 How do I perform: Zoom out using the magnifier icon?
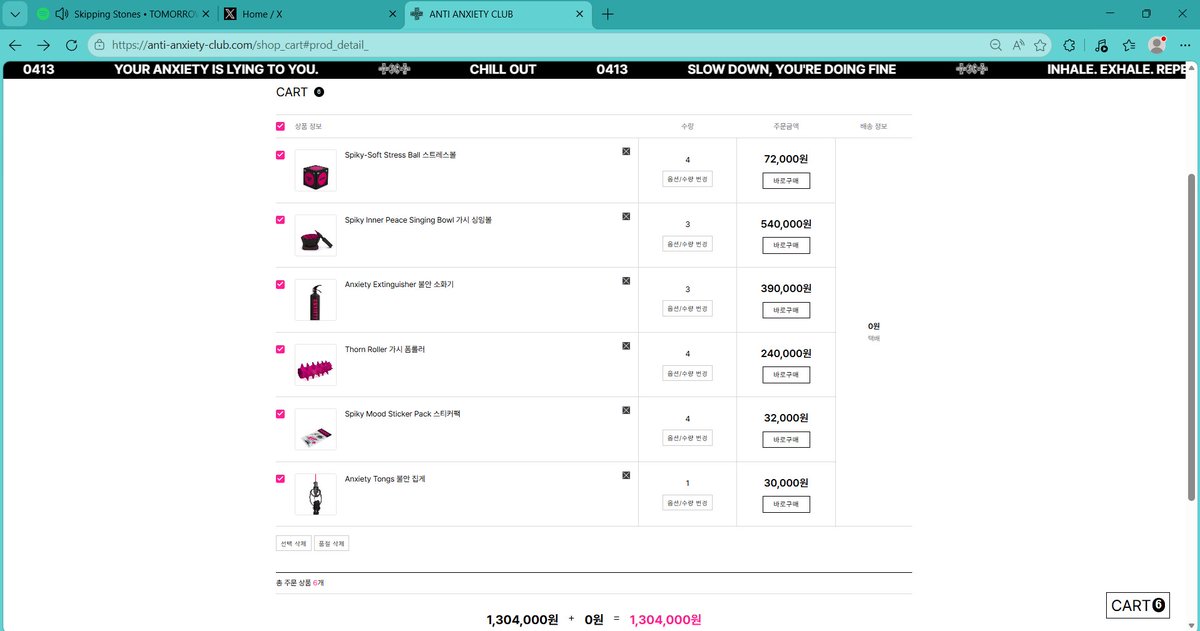coord(995,45)
